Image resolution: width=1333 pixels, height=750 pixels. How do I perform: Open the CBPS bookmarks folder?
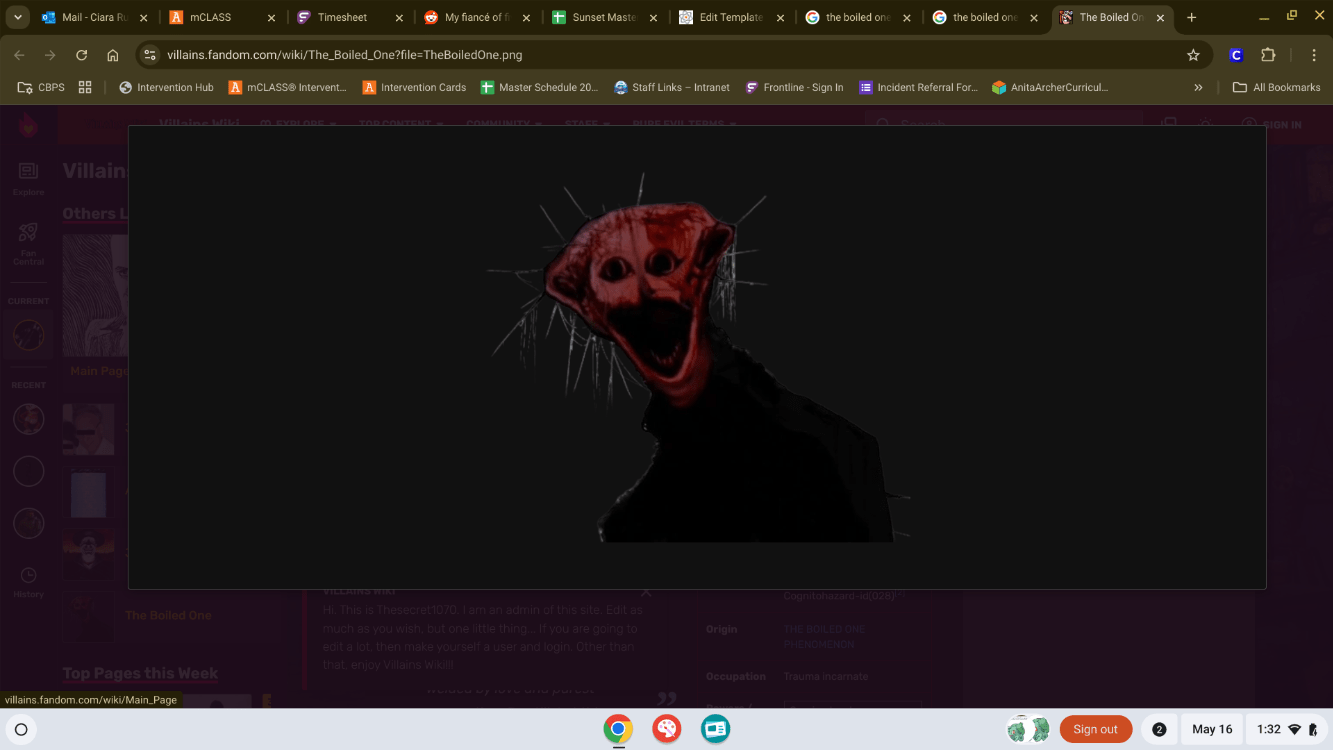point(41,87)
